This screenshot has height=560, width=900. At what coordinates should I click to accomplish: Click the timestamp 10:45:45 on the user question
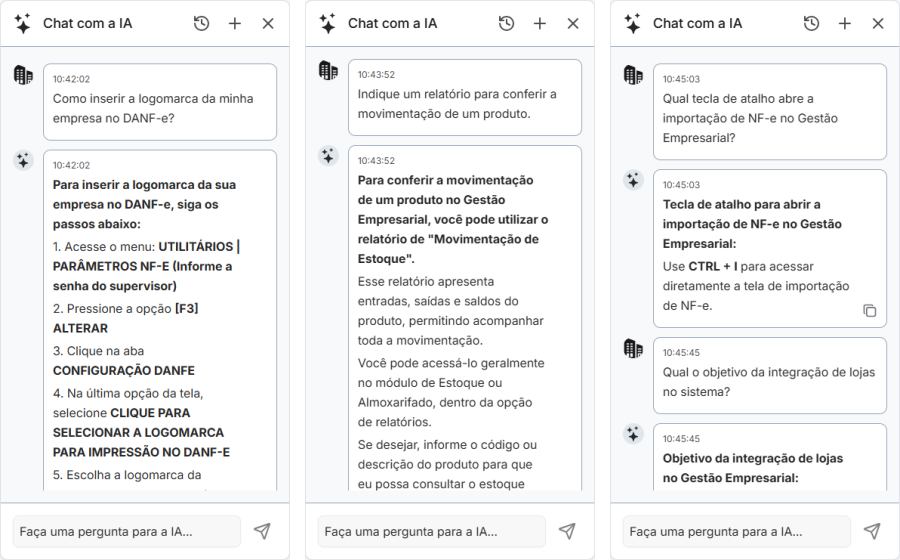tap(681, 353)
